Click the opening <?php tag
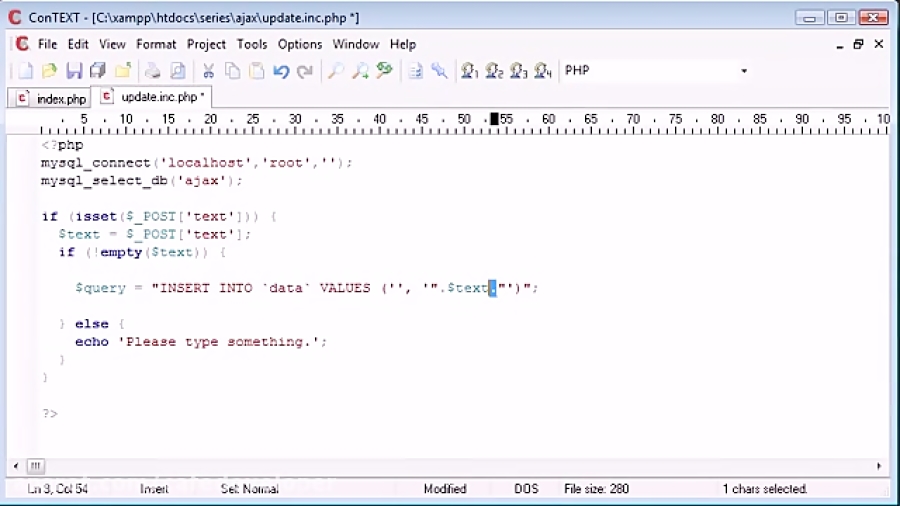 coord(63,145)
